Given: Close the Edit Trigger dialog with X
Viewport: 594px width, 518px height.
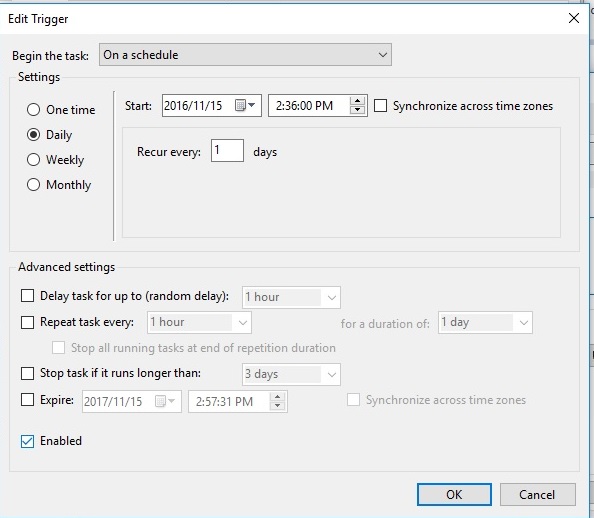Looking at the screenshot, I should (x=574, y=18).
